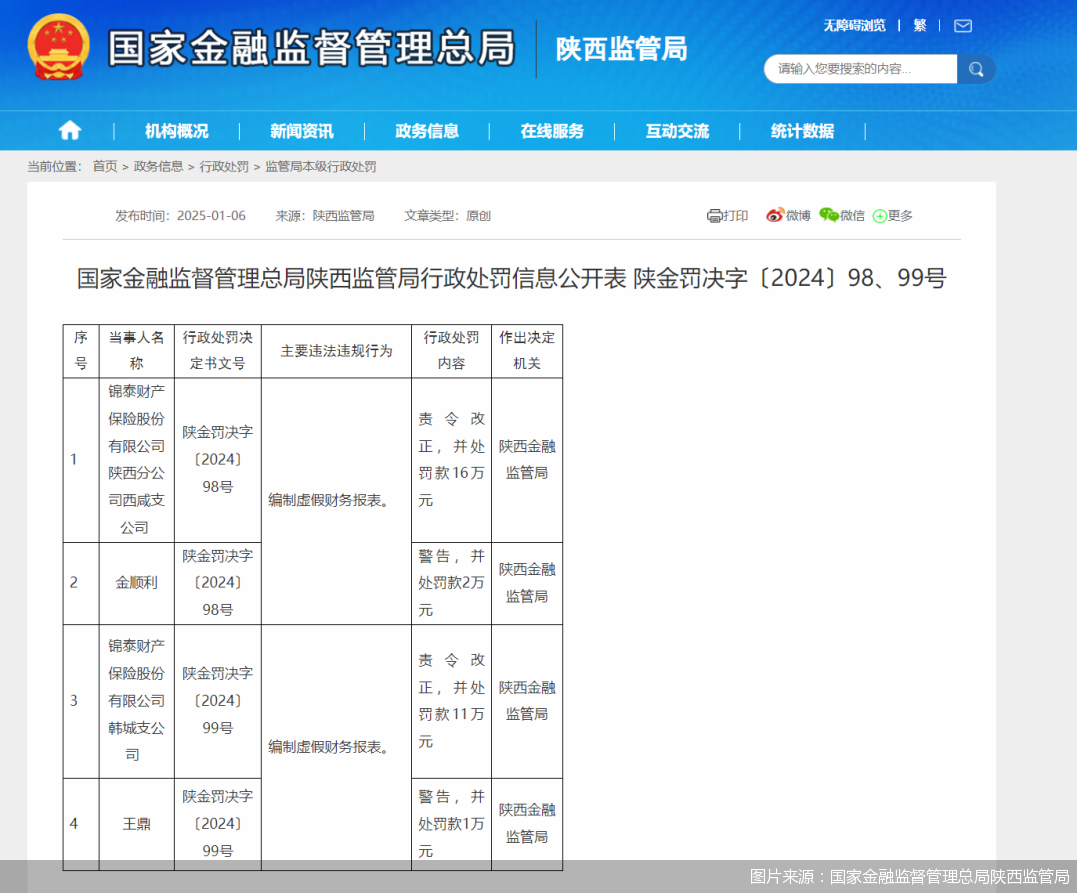The image size is (1077, 893).
Task: Open the 新闻资讯 menu
Action: coord(302,131)
